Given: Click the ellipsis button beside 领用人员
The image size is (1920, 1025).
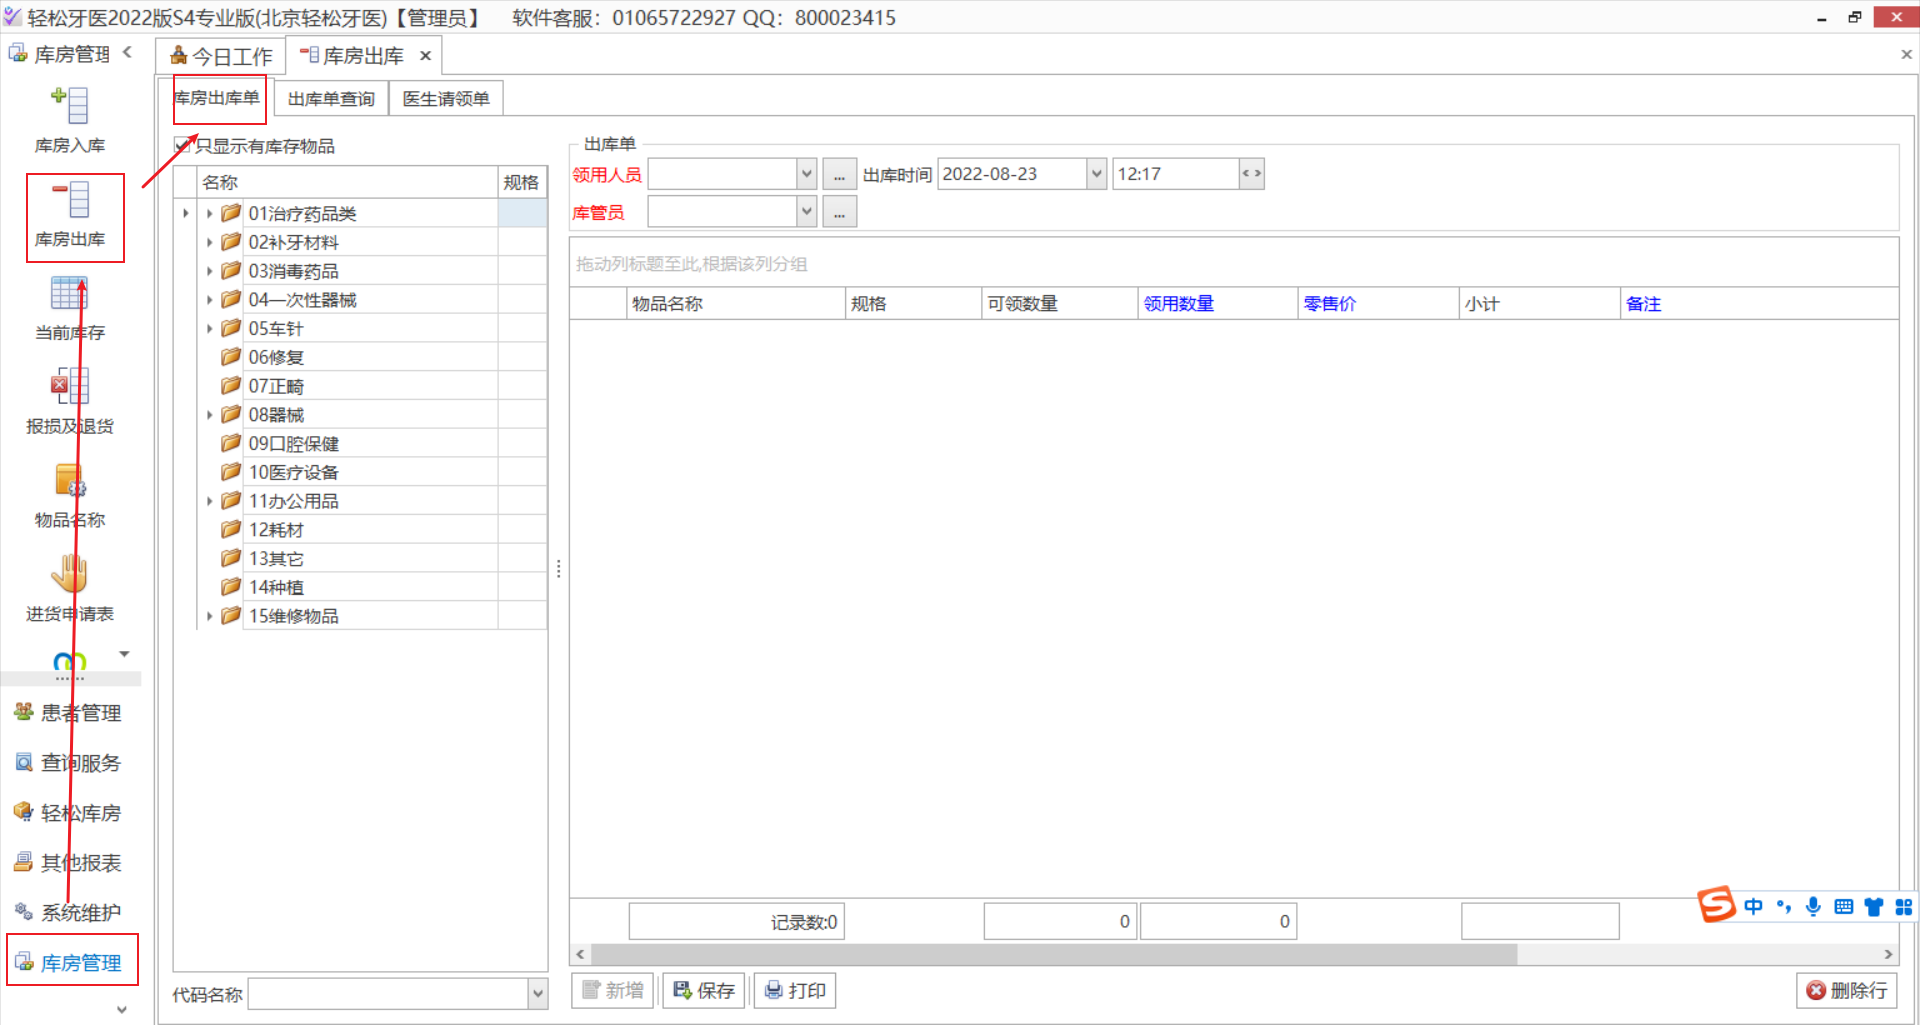Looking at the screenshot, I should [x=839, y=174].
